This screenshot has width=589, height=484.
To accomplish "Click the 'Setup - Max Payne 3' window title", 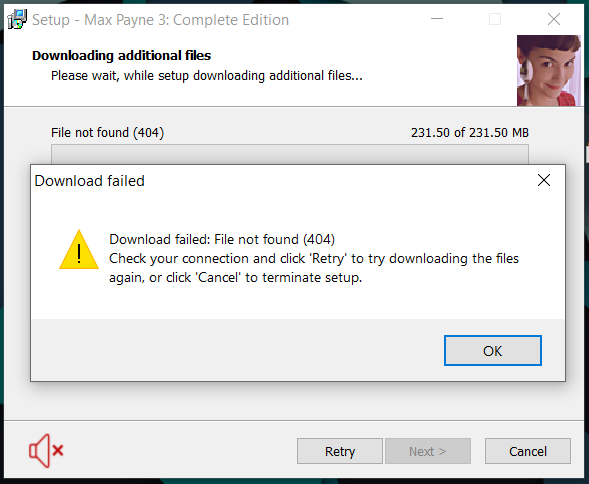I will pos(160,20).
